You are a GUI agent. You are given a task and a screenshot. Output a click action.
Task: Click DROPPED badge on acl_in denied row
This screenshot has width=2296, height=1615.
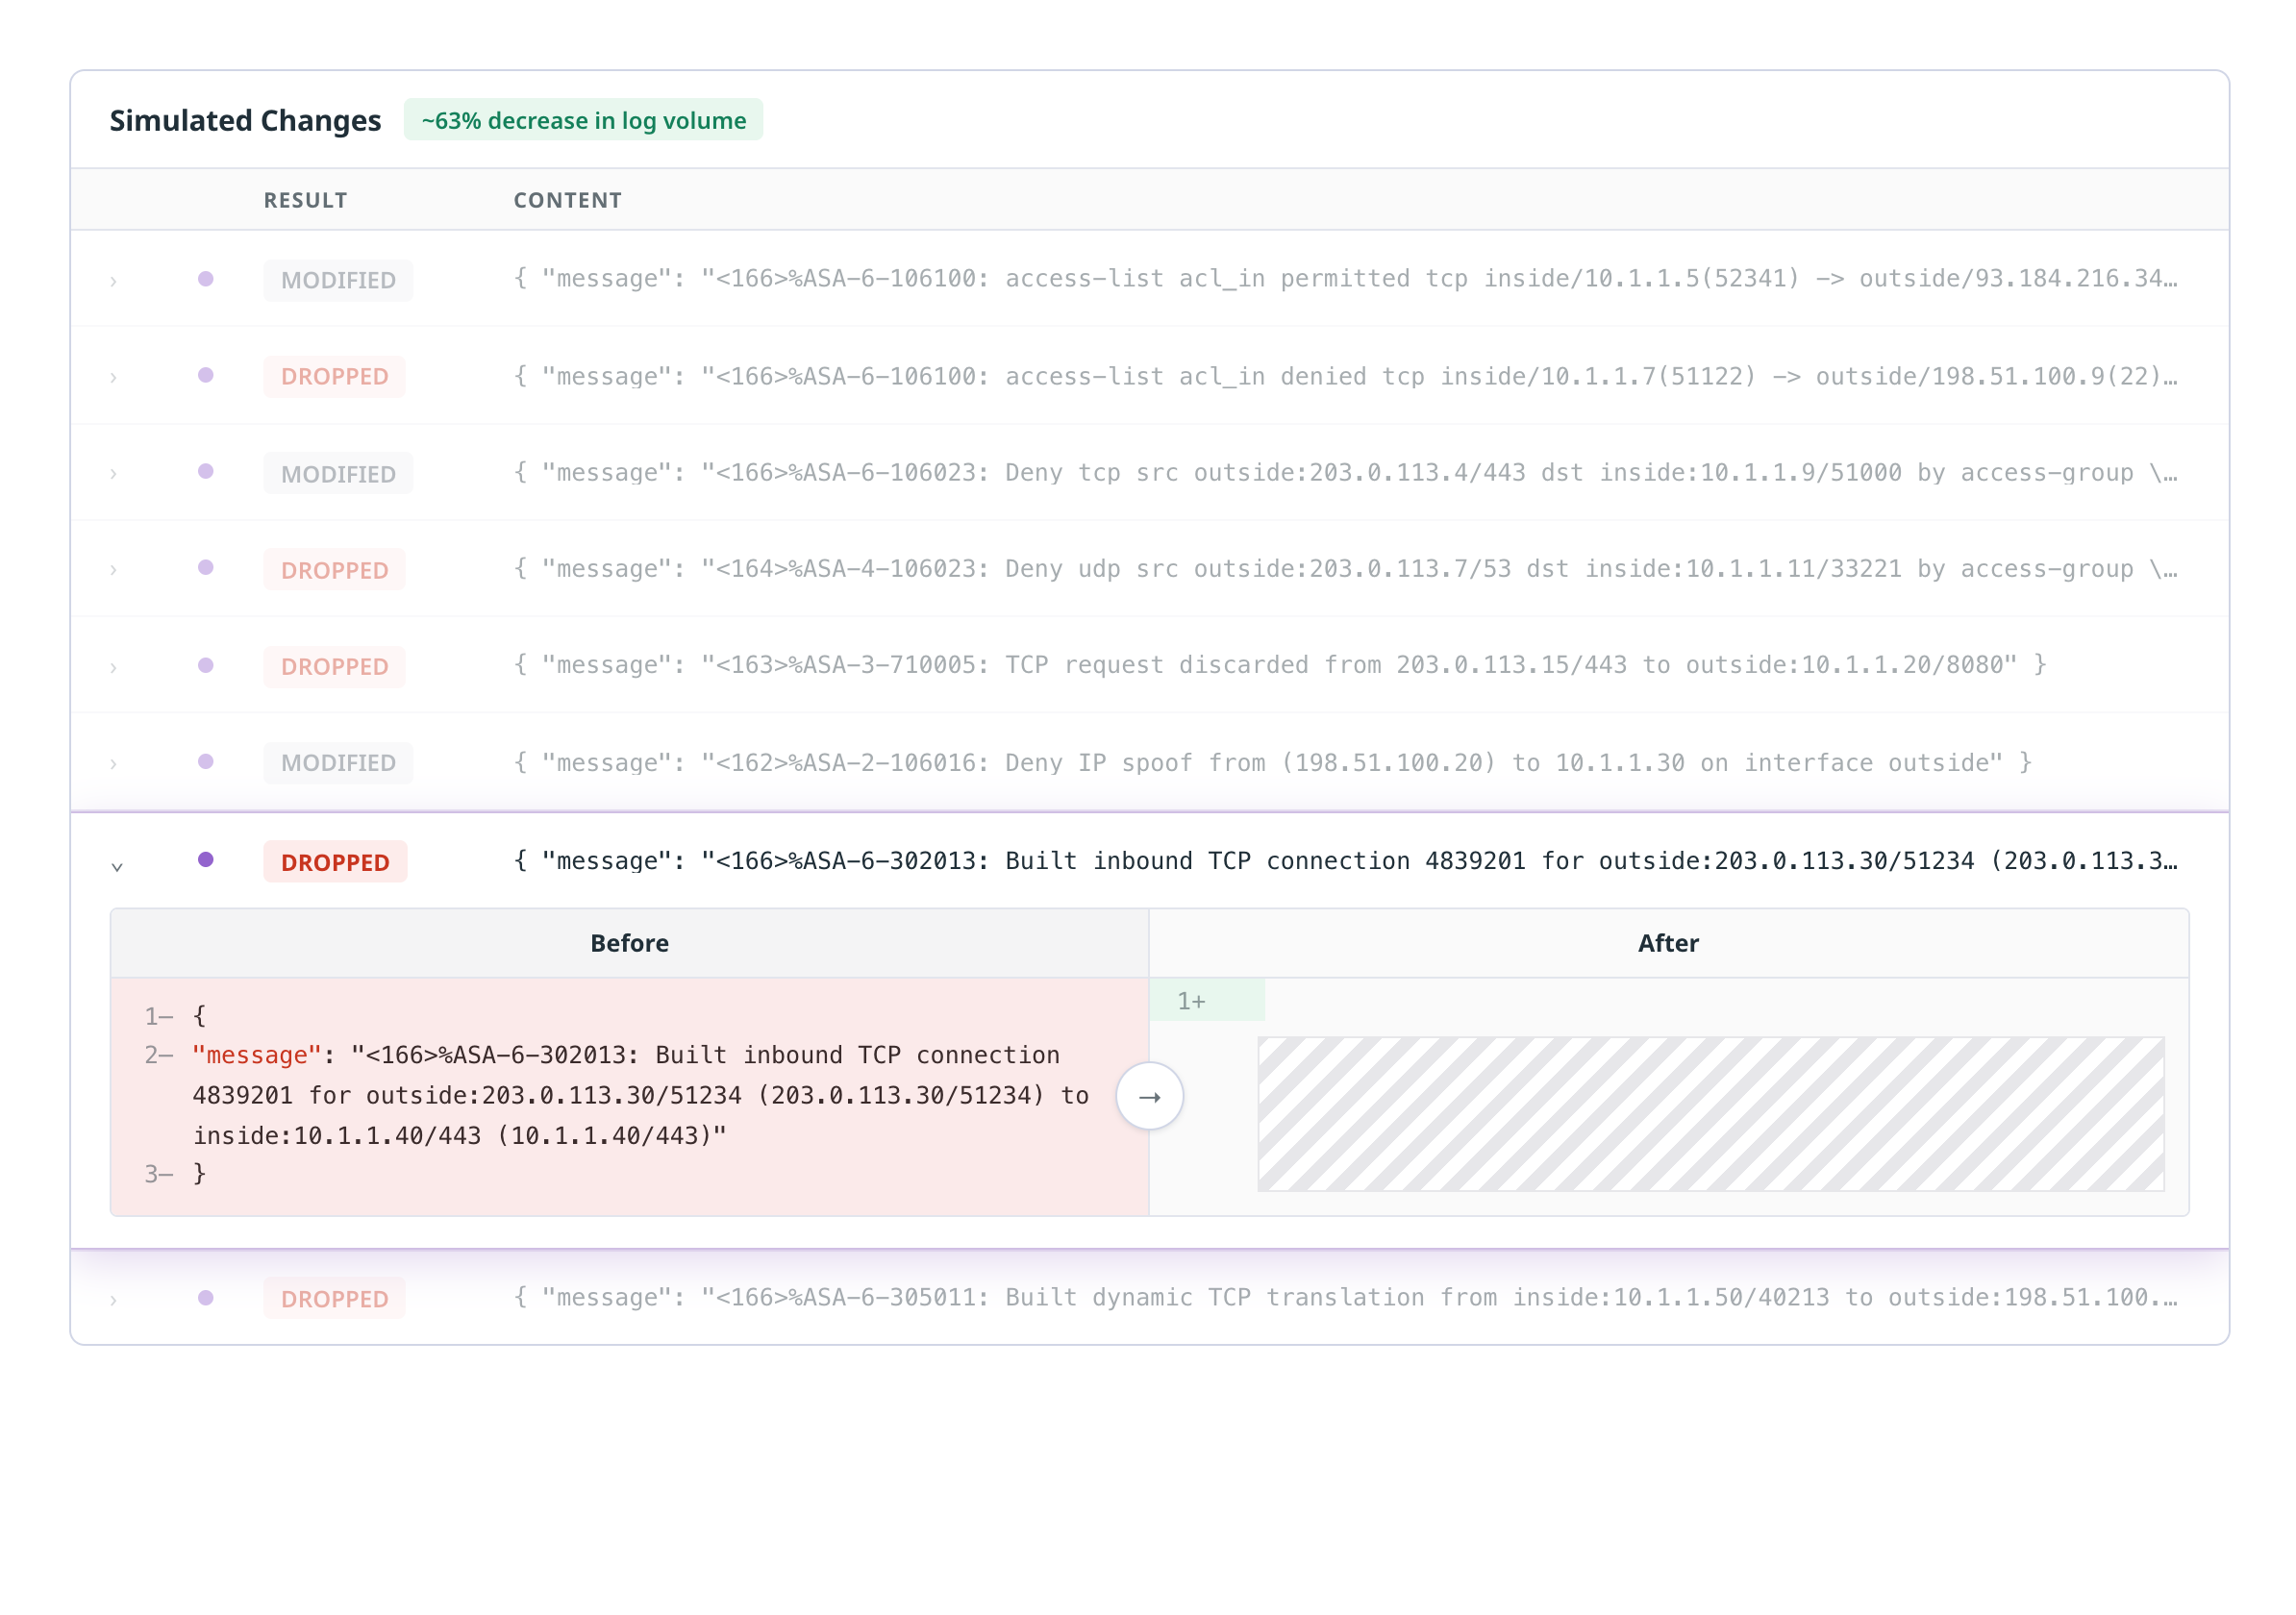pyautogui.click(x=334, y=376)
